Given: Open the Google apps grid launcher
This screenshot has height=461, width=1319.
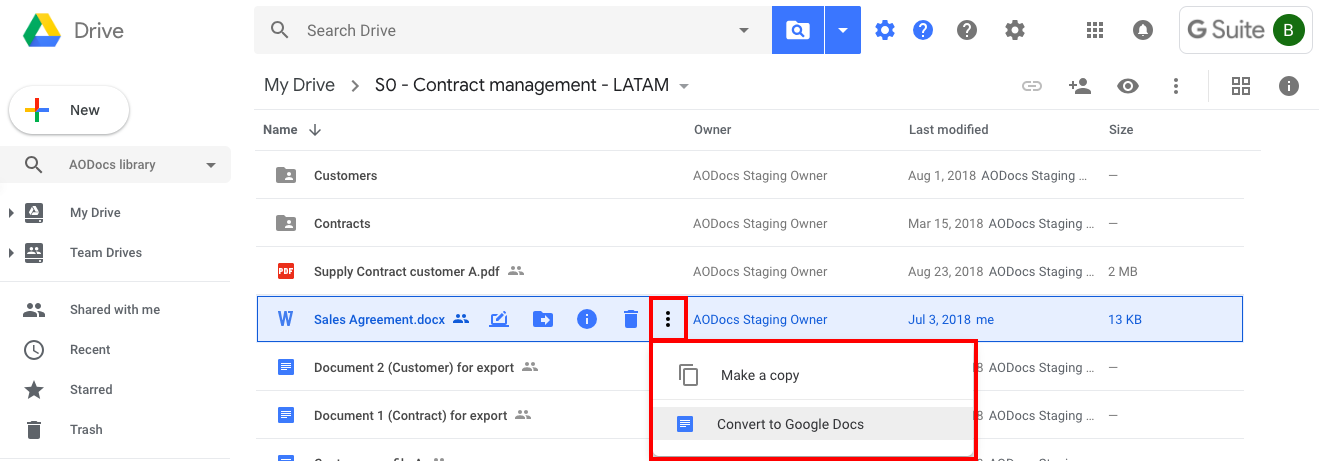Looking at the screenshot, I should pos(1095,30).
